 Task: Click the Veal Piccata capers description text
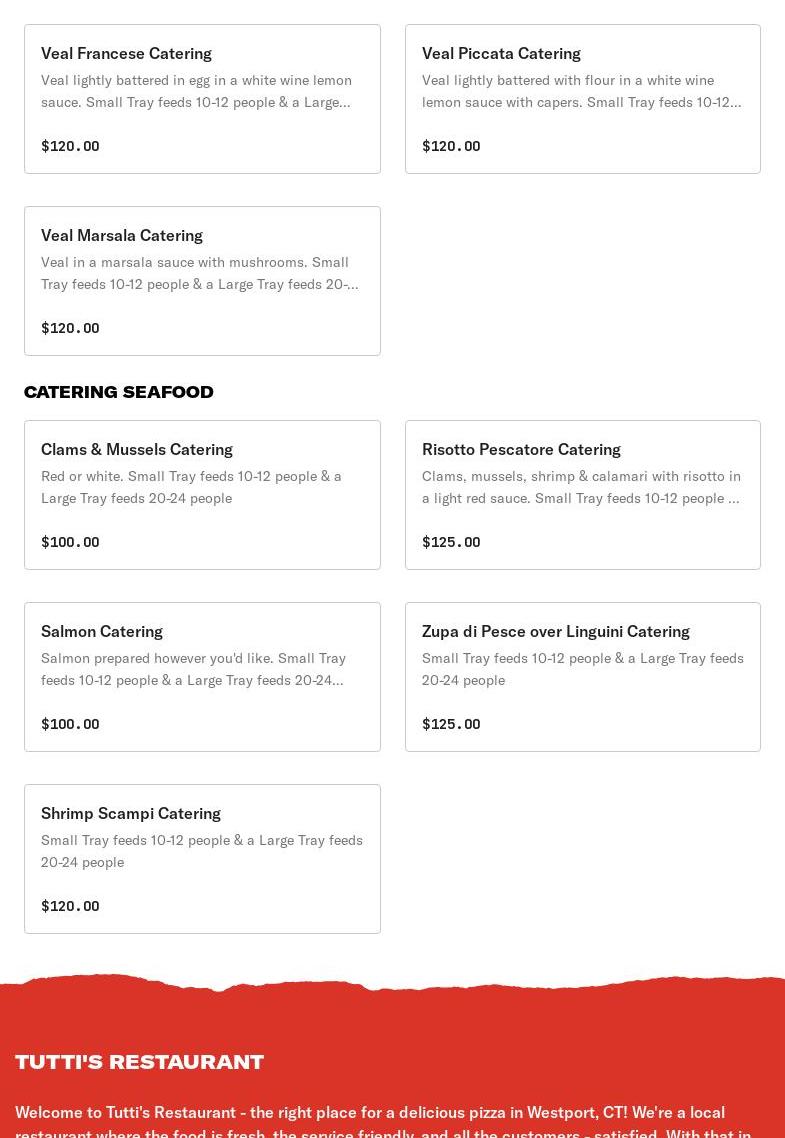(x=581, y=91)
